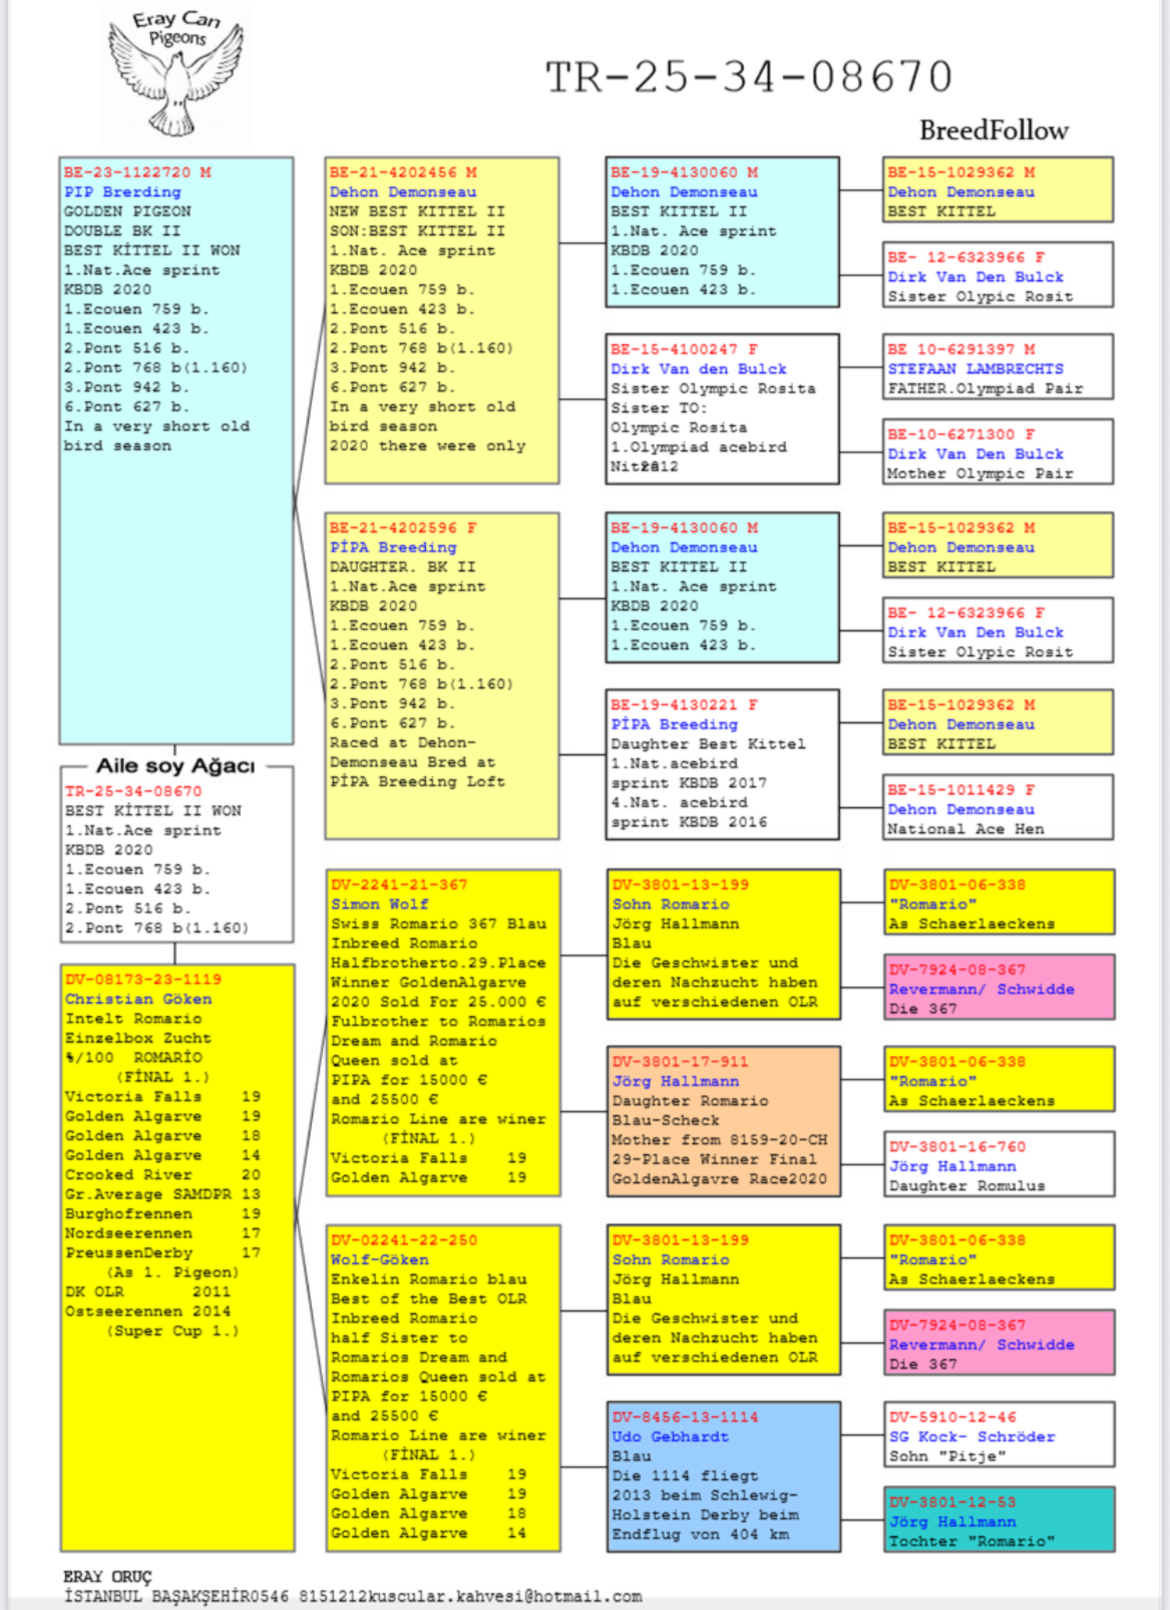Click the BE-19-4130221 F Daughter Best Kittel box
Image resolution: width=1170 pixels, height=1610 pixels.
(721, 763)
